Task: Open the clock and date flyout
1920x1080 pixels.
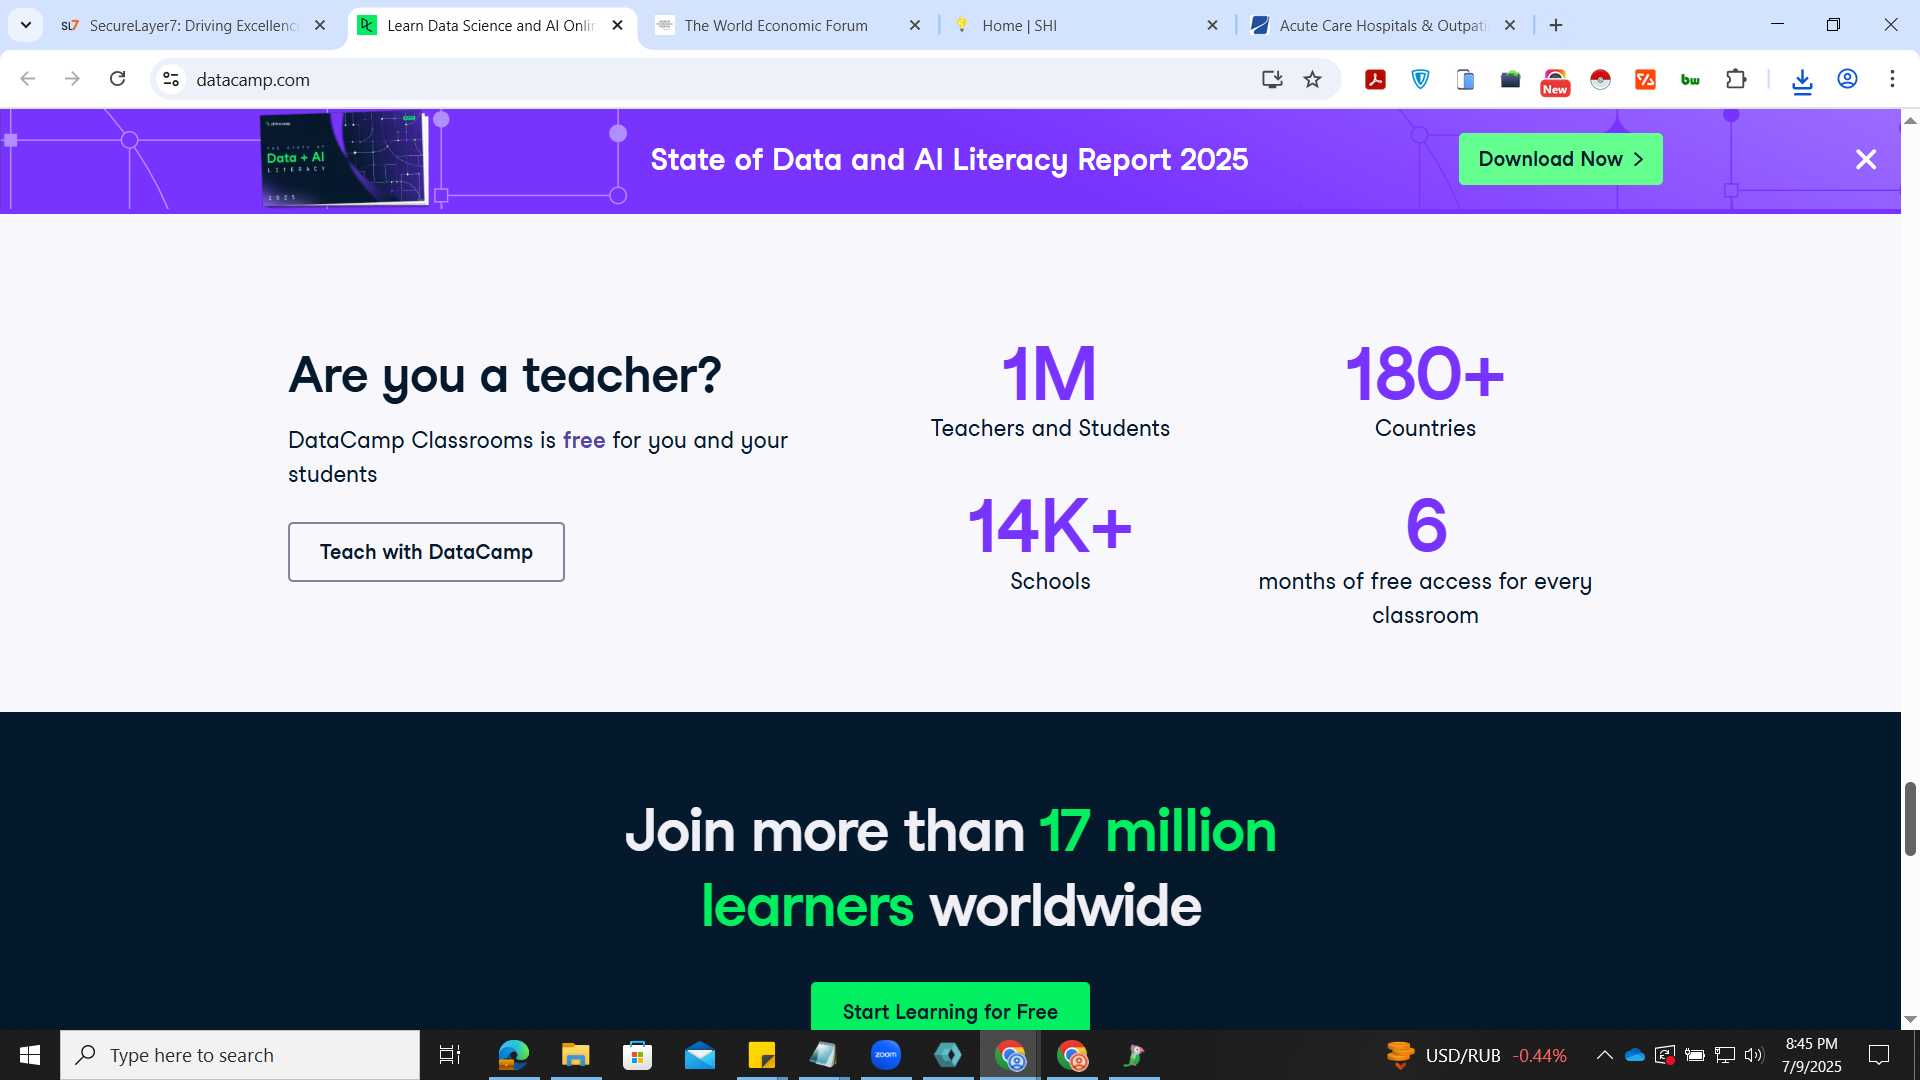Action: [x=1811, y=1055]
